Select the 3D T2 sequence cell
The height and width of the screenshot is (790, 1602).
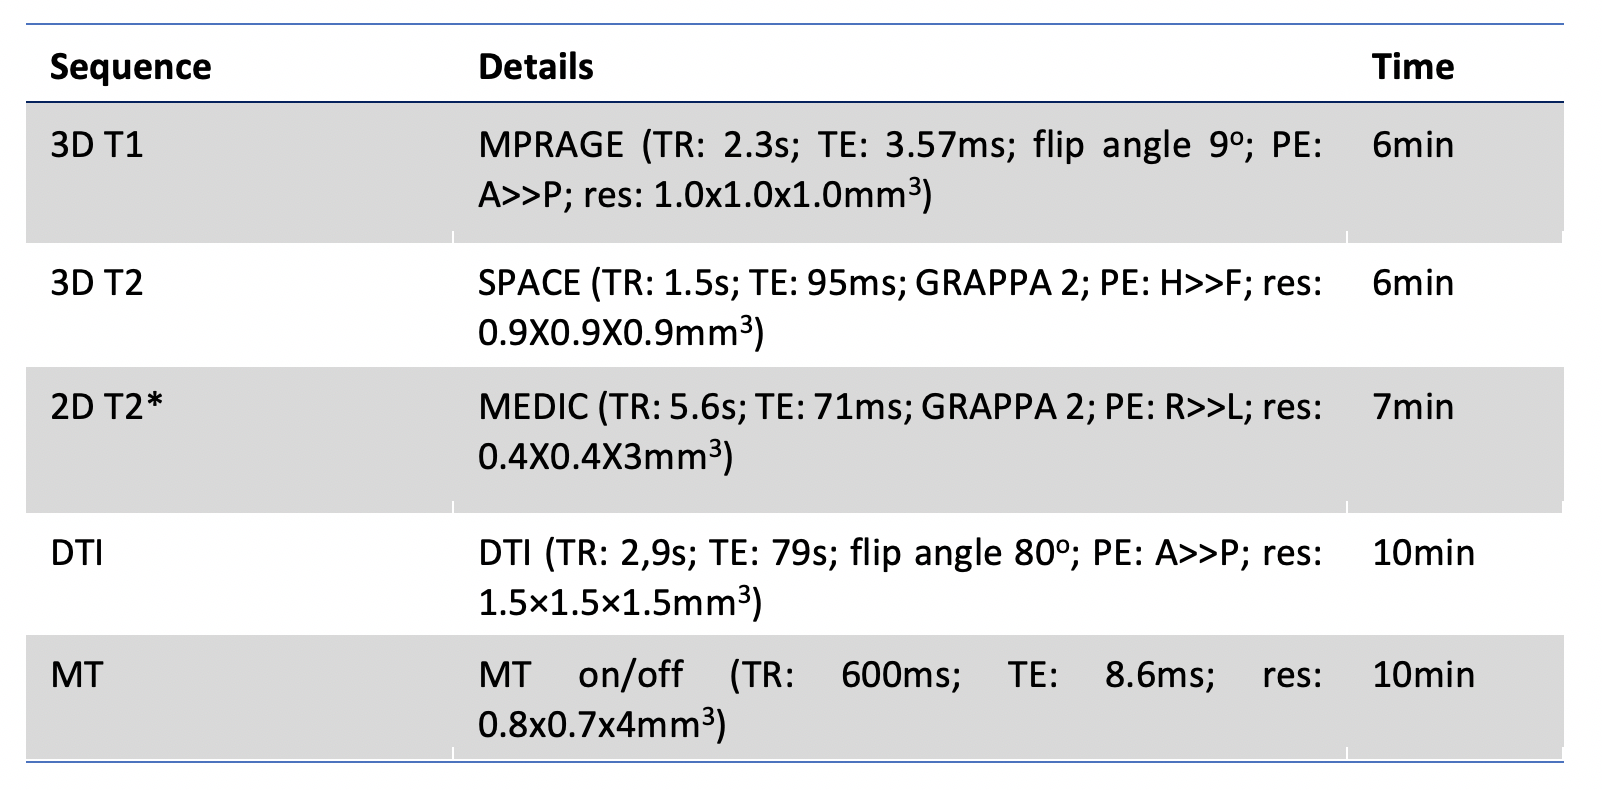[x=97, y=283]
